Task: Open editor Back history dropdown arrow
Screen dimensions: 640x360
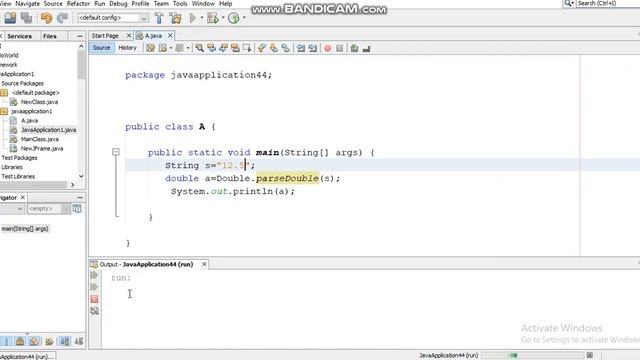Action: [171, 48]
